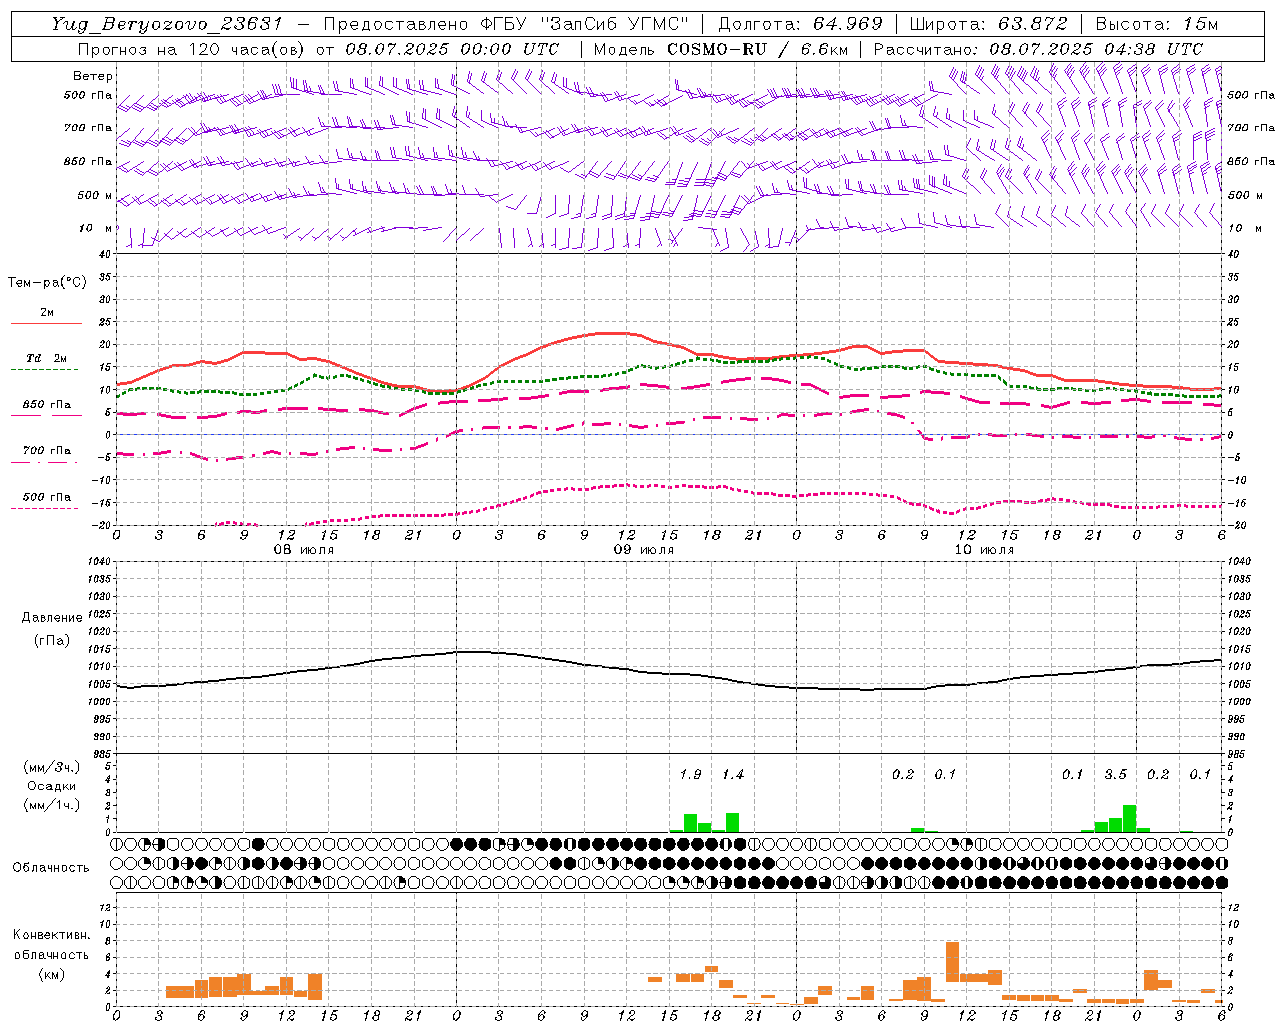Click the 1.9 precipitation total value
Viewport: 1280px width, 1024px height.
(691, 774)
